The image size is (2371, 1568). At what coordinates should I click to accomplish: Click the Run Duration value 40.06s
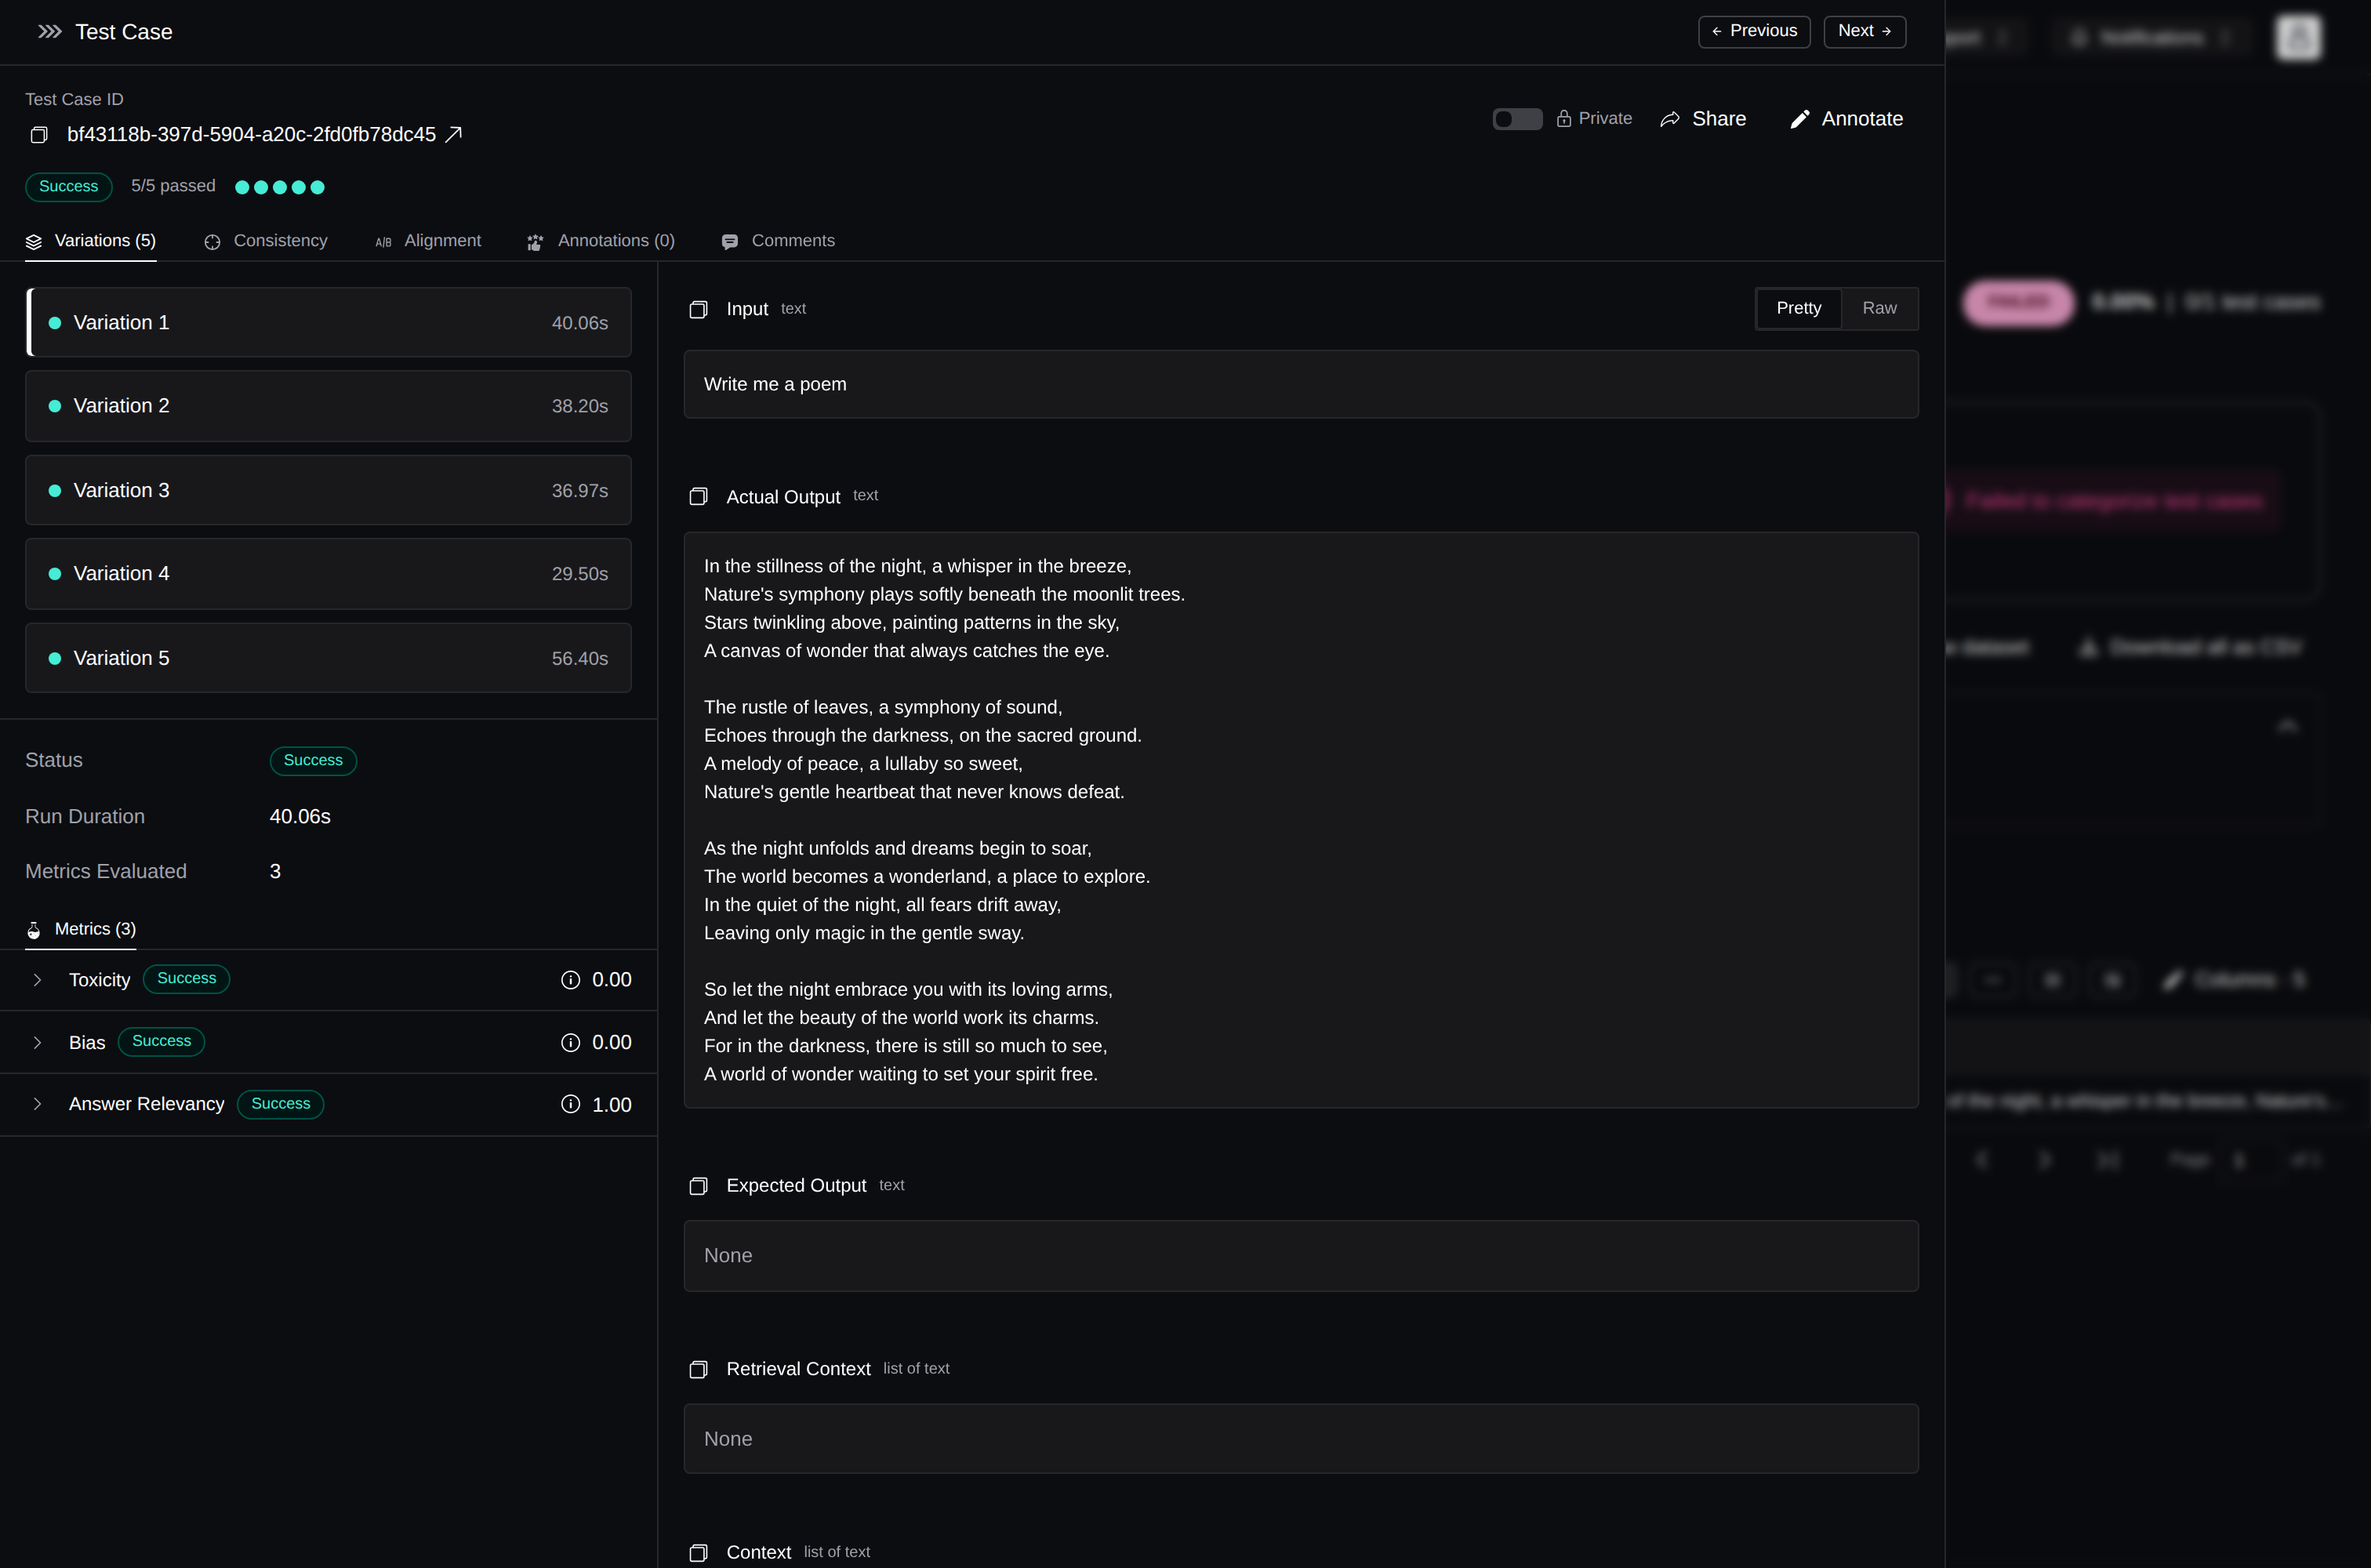(300, 817)
